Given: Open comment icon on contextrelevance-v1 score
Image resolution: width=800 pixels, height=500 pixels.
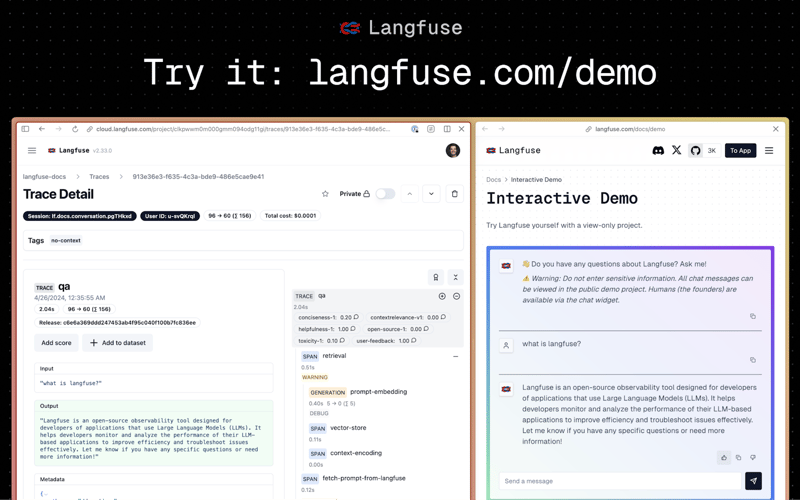Looking at the screenshot, I should [443, 317].
